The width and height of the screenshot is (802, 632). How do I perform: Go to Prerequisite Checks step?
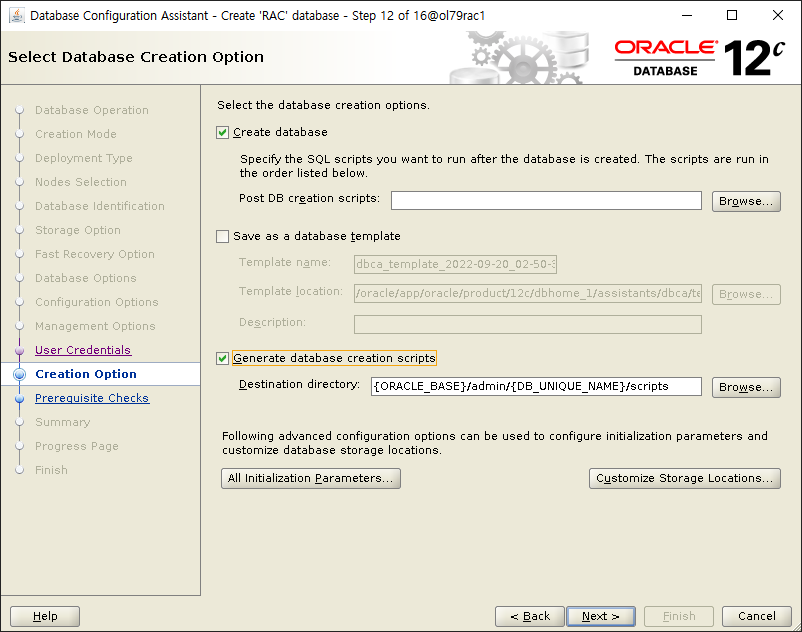point(92,398)
